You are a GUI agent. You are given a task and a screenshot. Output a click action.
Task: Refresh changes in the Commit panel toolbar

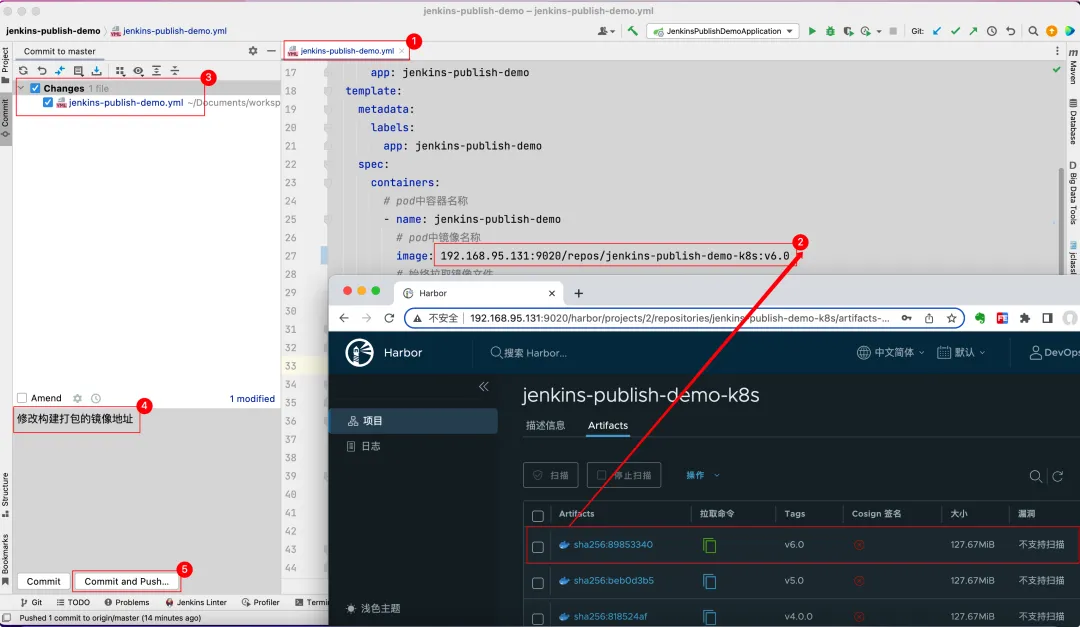[x=23, y=70]
